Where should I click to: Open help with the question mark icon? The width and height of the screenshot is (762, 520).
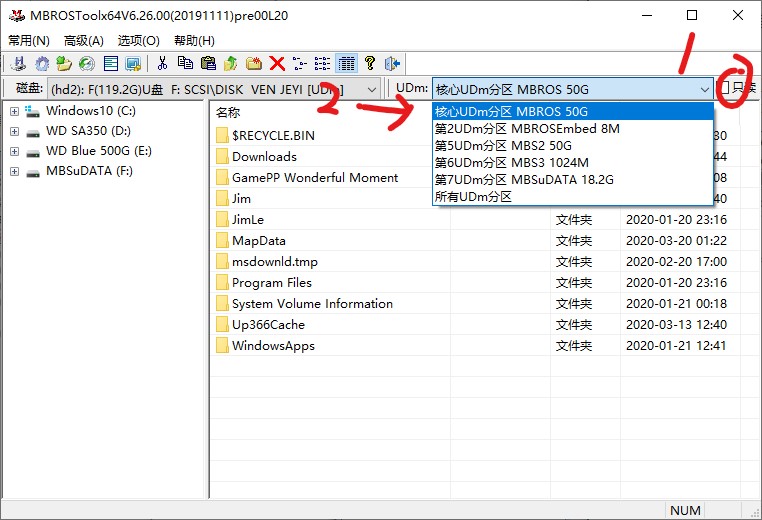tap(369, 63)
